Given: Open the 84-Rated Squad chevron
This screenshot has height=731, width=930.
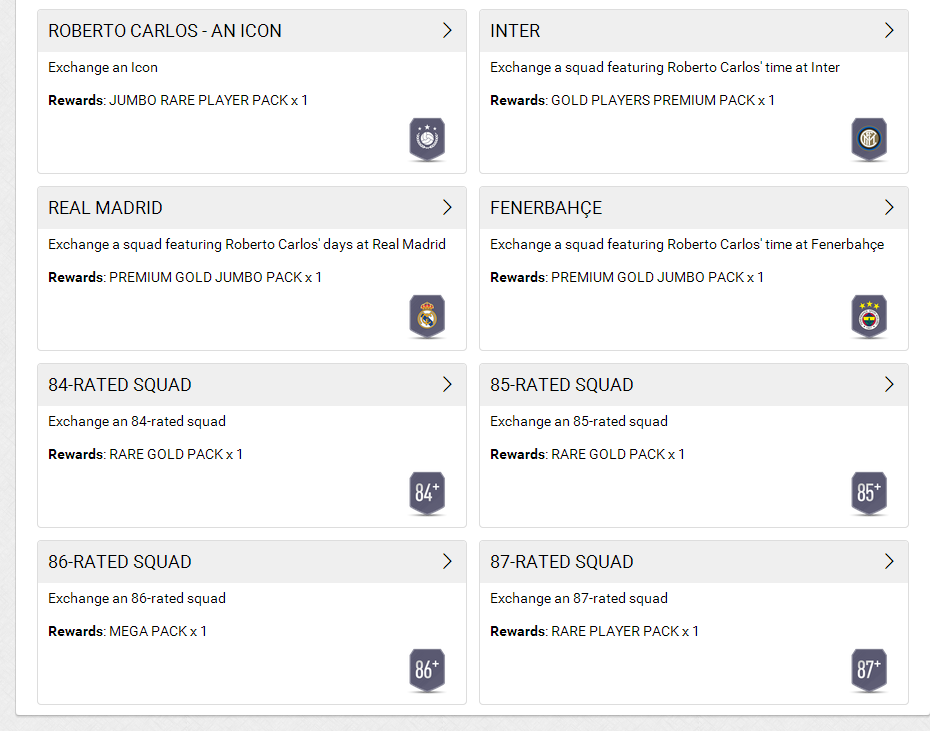Looking at the screenshot, I should (x=447, y=385).
